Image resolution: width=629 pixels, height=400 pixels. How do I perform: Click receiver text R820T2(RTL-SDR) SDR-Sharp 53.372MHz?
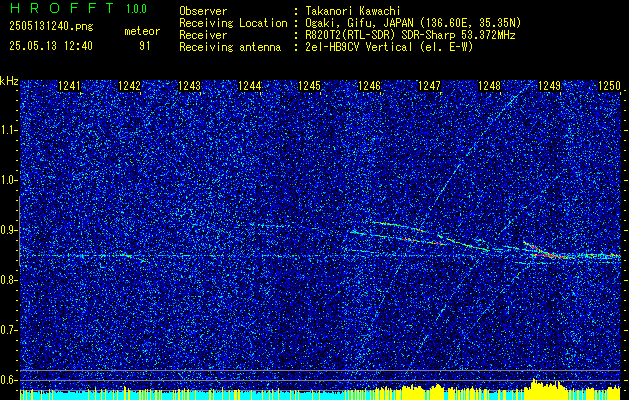(x=410, y=35)
